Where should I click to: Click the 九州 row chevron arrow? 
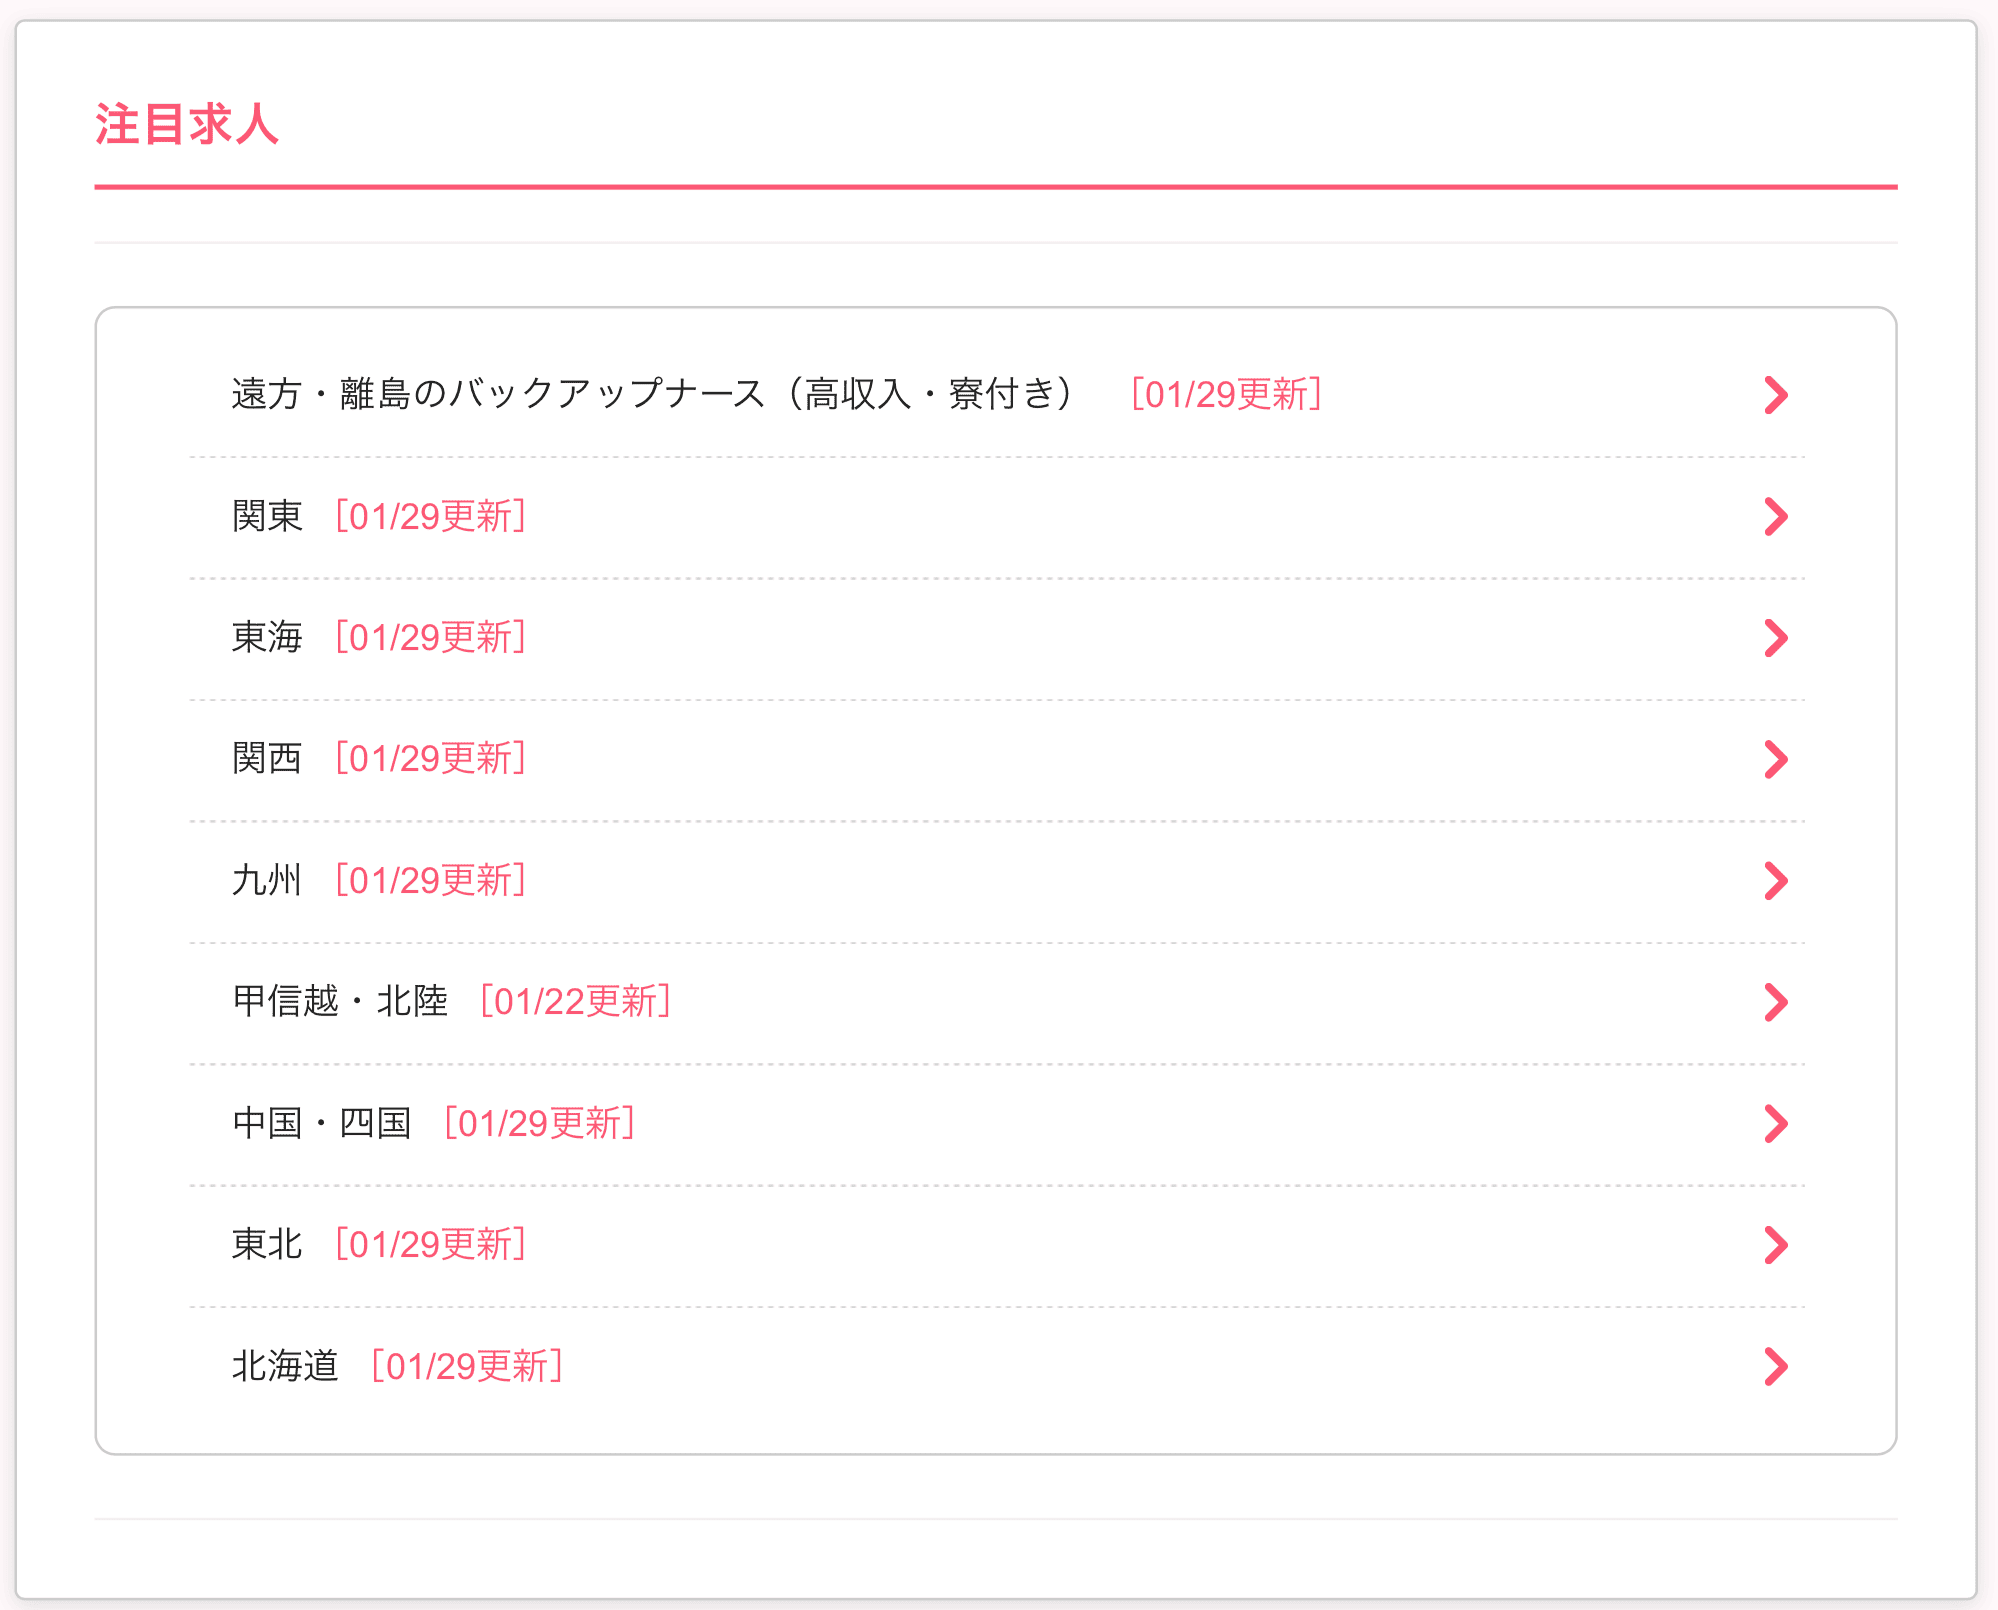point(1775,881)
